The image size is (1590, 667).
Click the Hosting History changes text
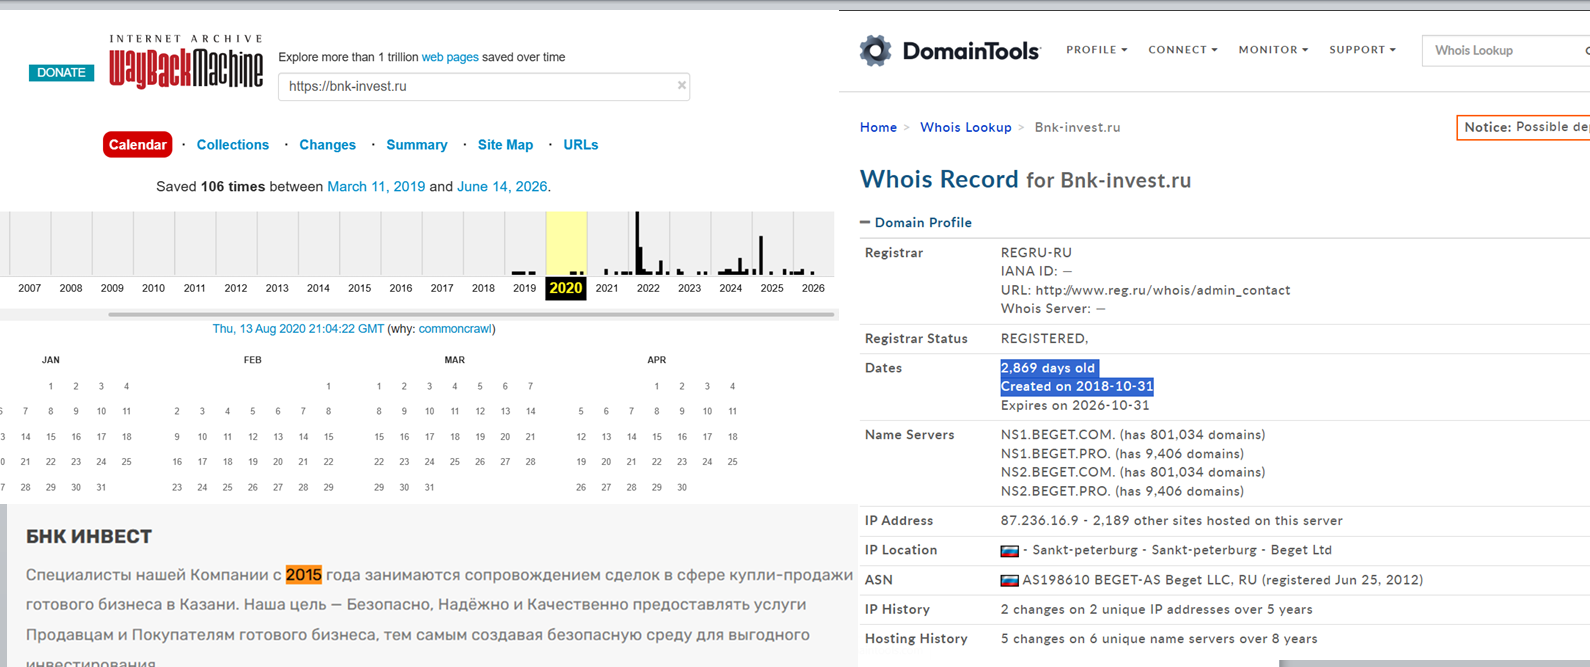(x=1159, y=639)
